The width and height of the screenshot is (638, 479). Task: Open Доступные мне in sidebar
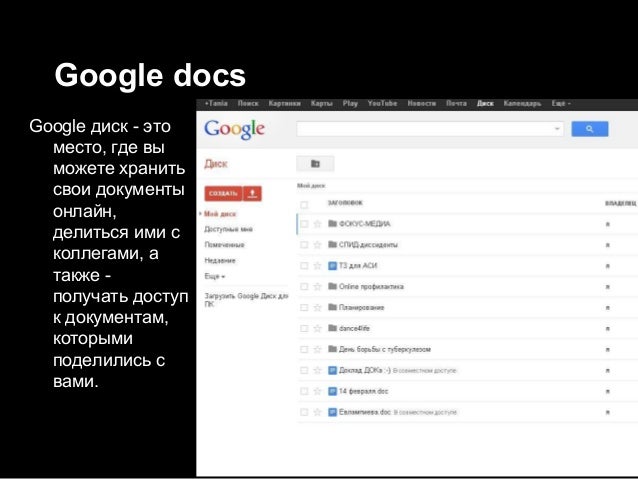(x=228, y=229)
